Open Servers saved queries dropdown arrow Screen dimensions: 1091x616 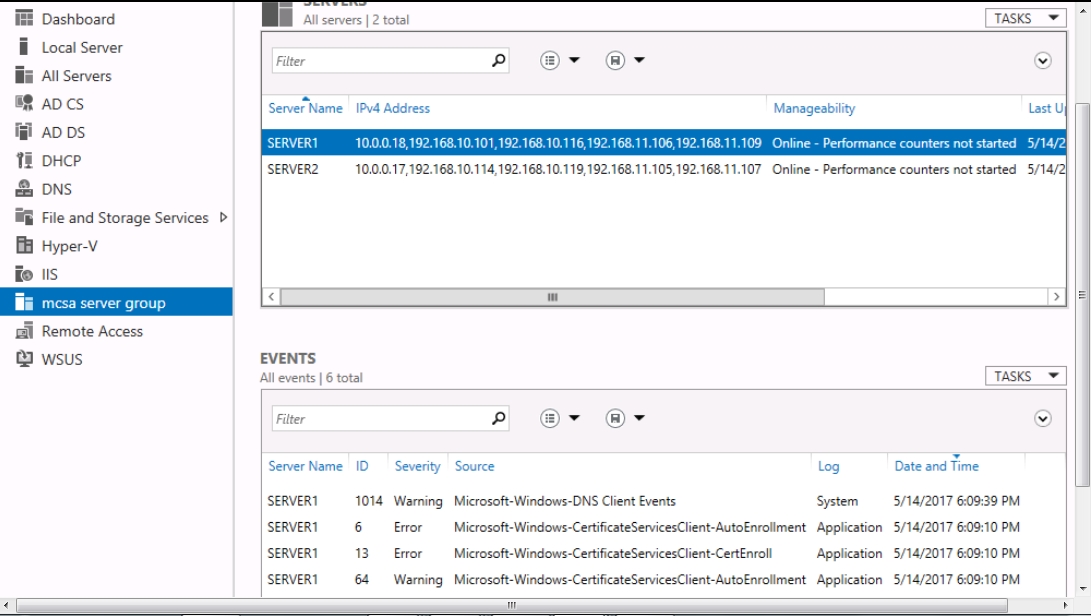point(639,61)
